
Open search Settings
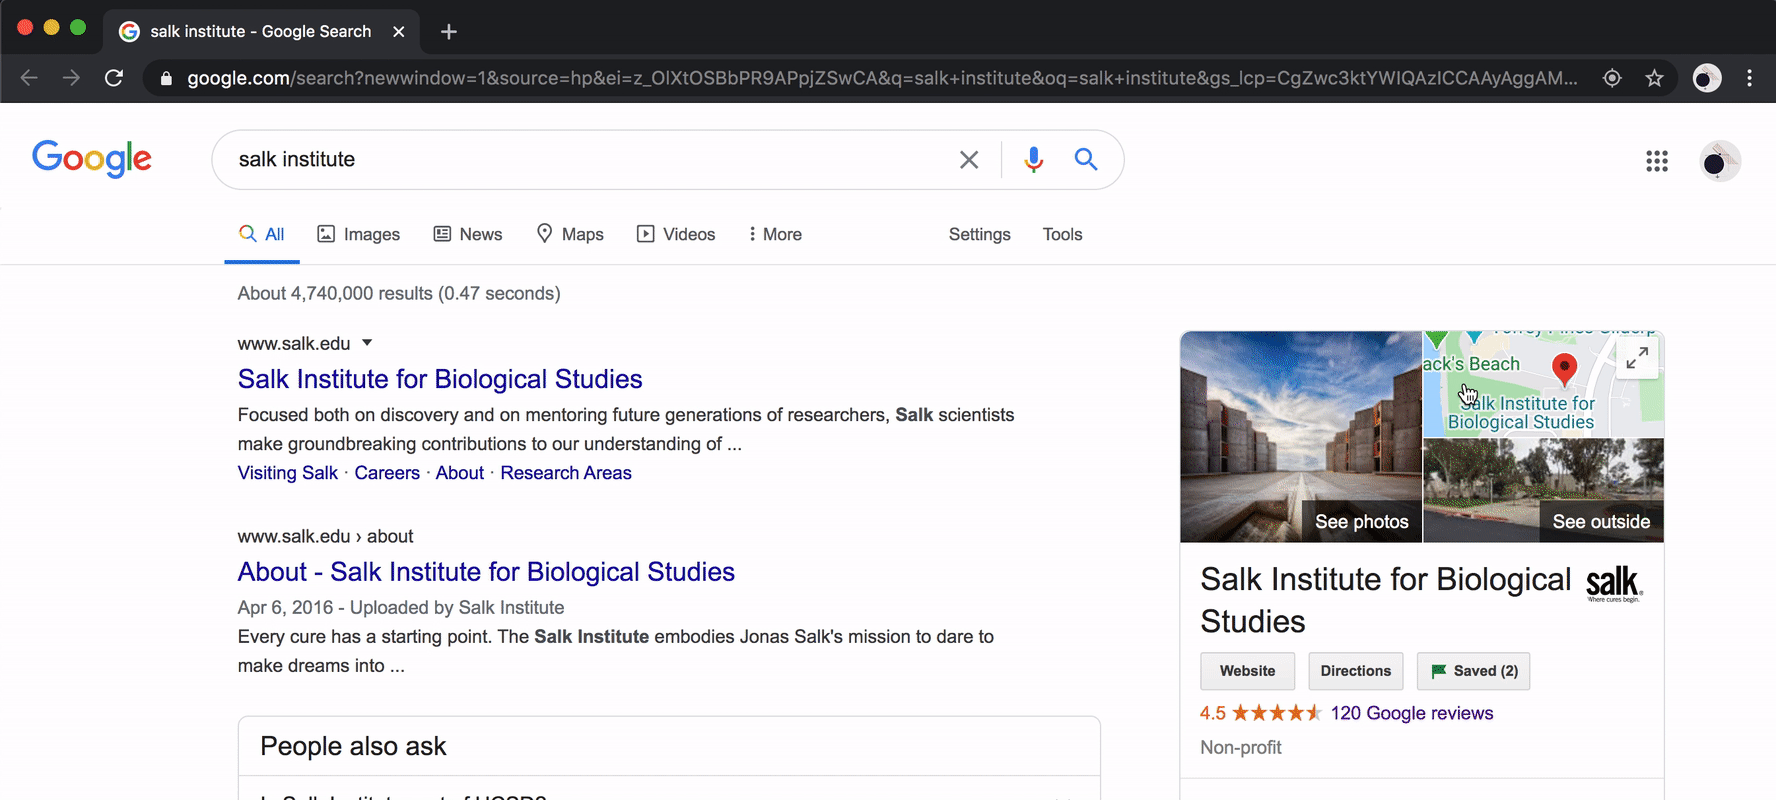(x=980, y=234)
